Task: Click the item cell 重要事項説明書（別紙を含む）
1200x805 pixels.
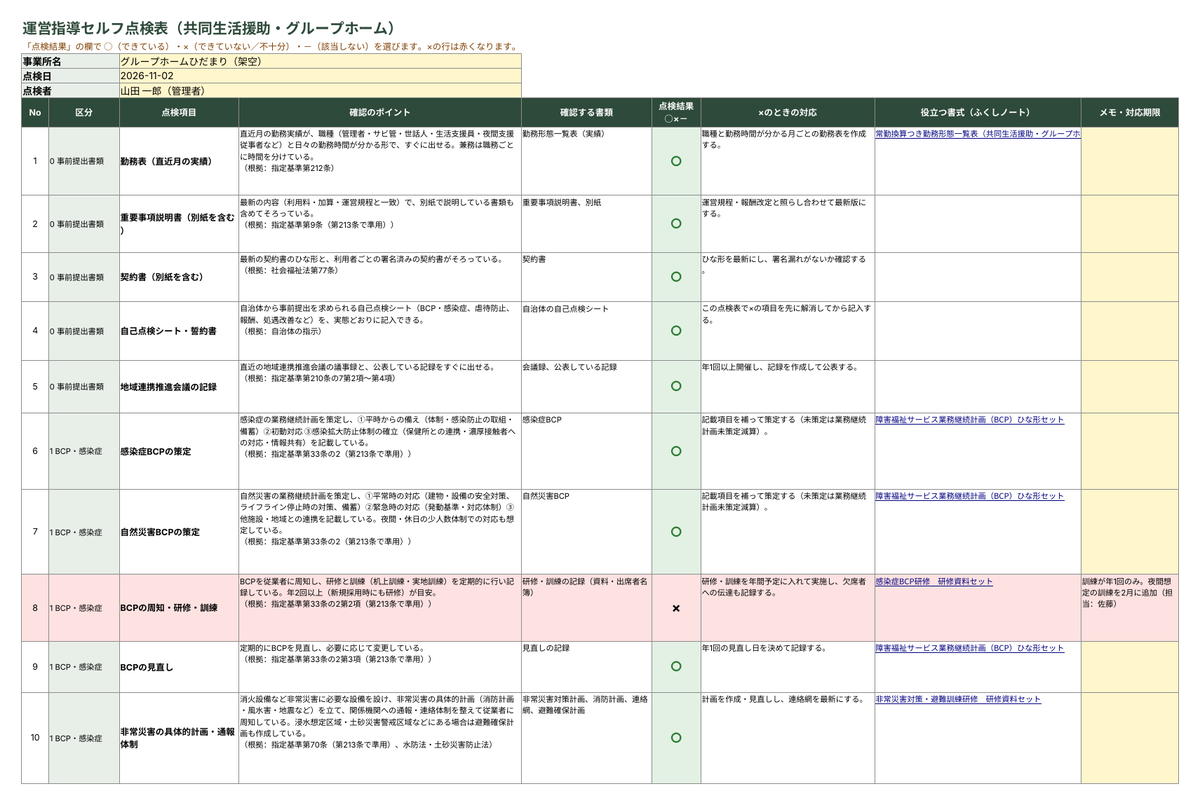Action: coord(178,223)
